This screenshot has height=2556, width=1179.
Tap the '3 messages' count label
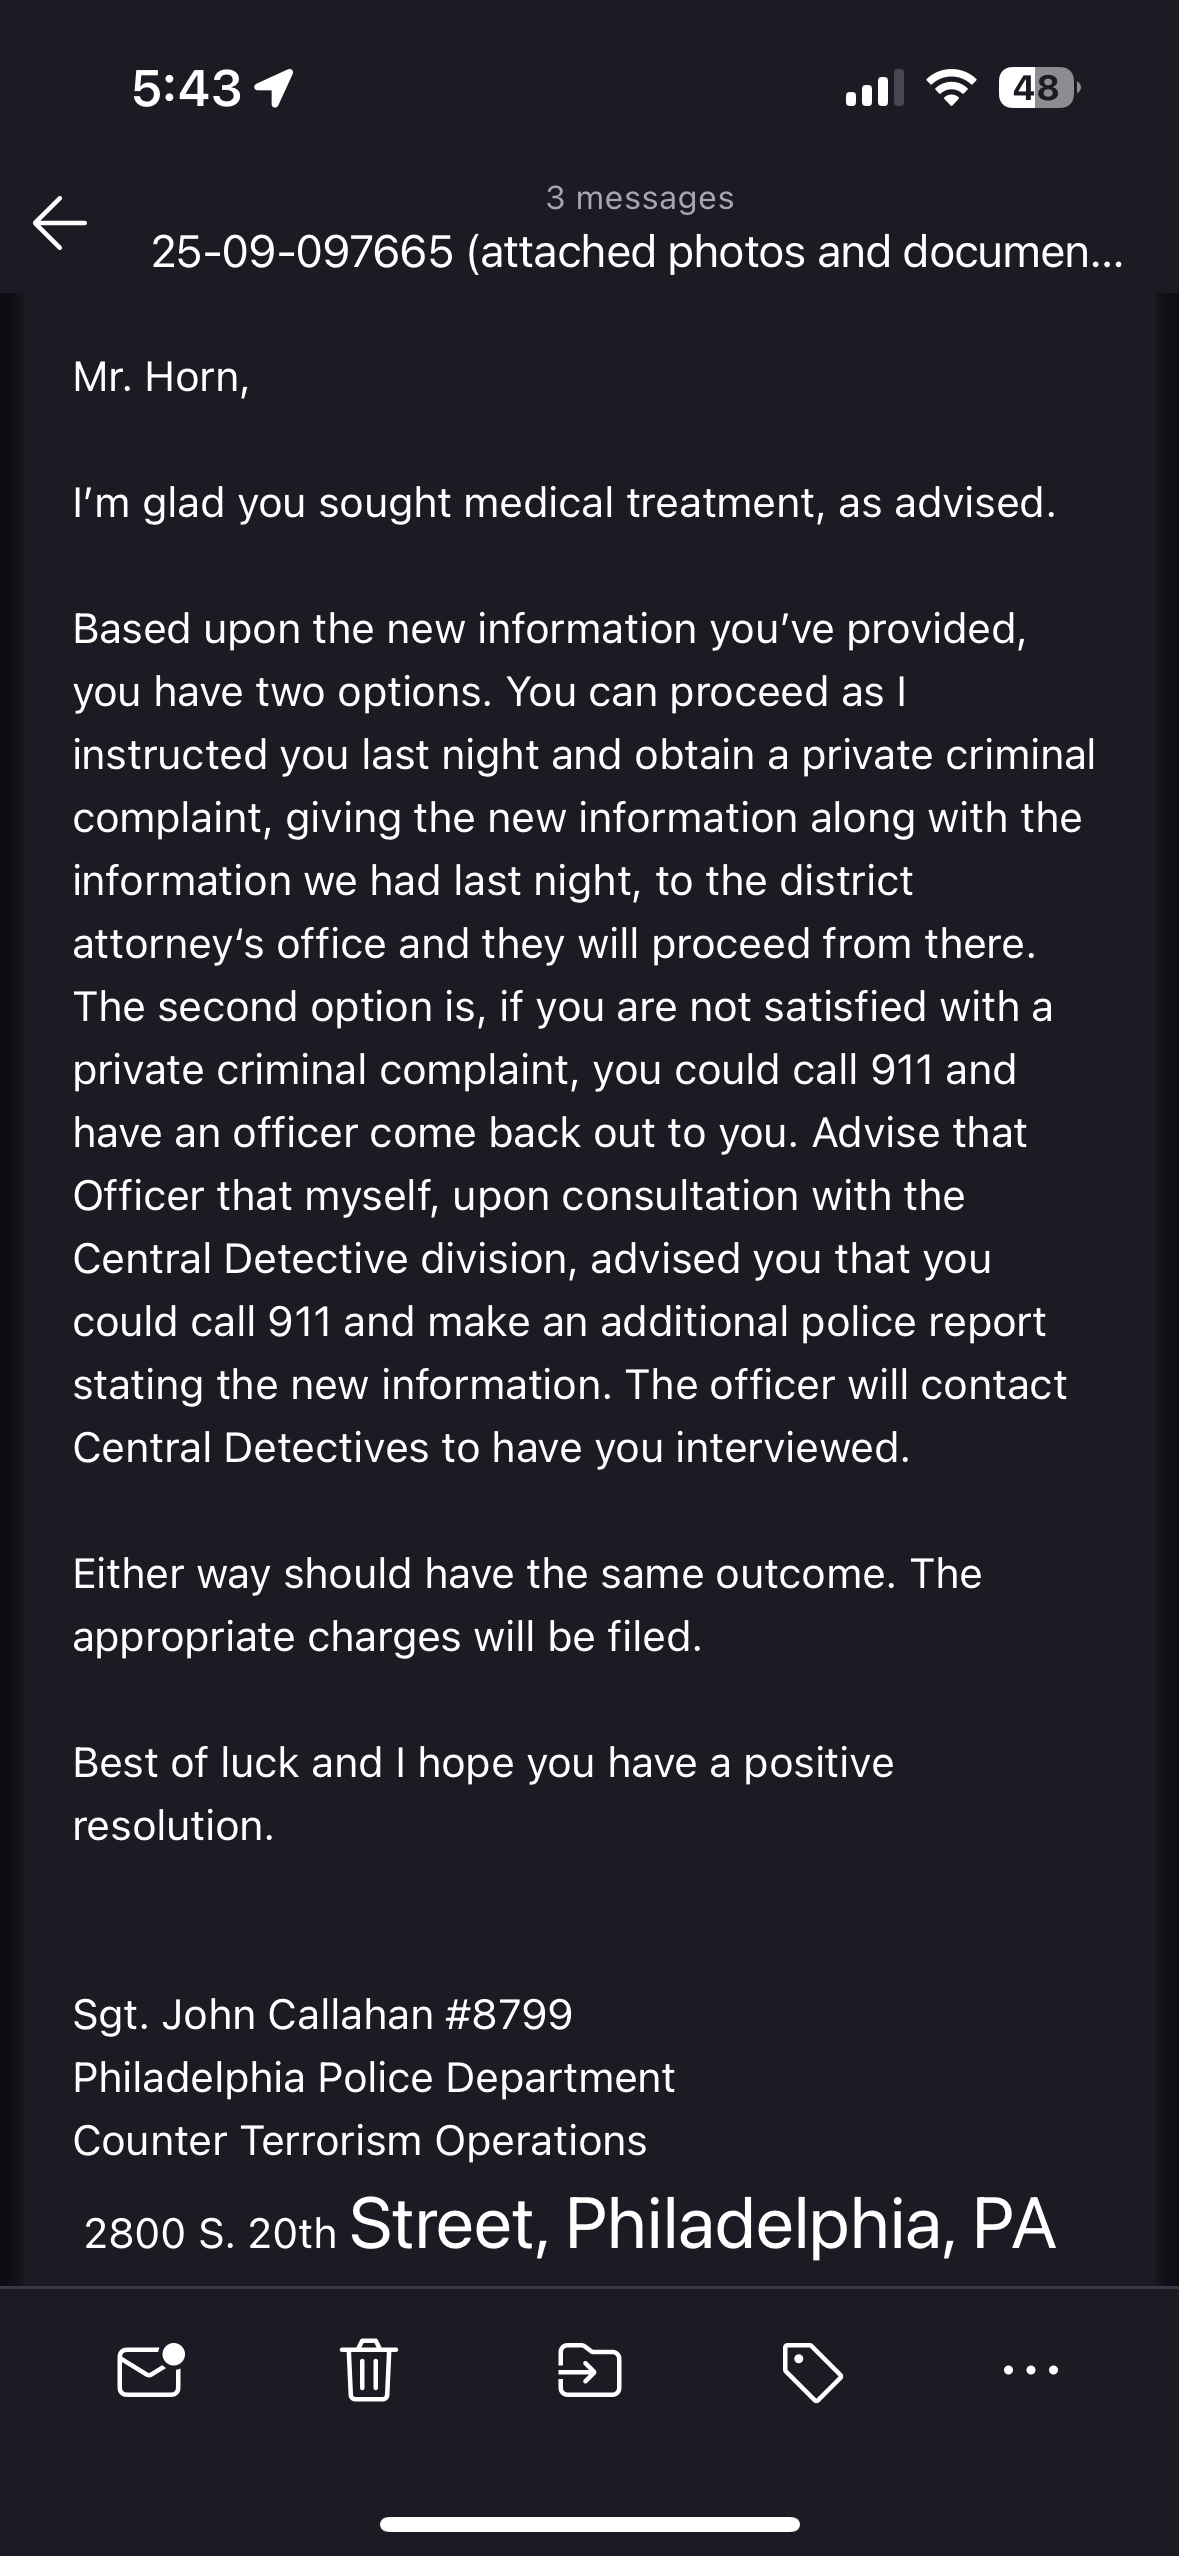click(x=640, y=198)
